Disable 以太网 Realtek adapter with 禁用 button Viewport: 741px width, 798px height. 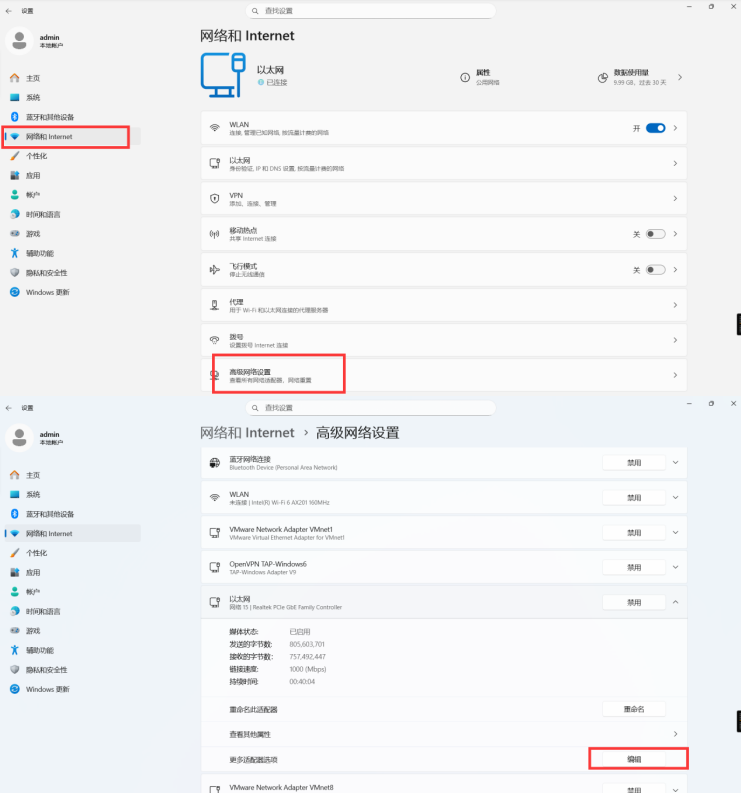(x=634, y=603)
